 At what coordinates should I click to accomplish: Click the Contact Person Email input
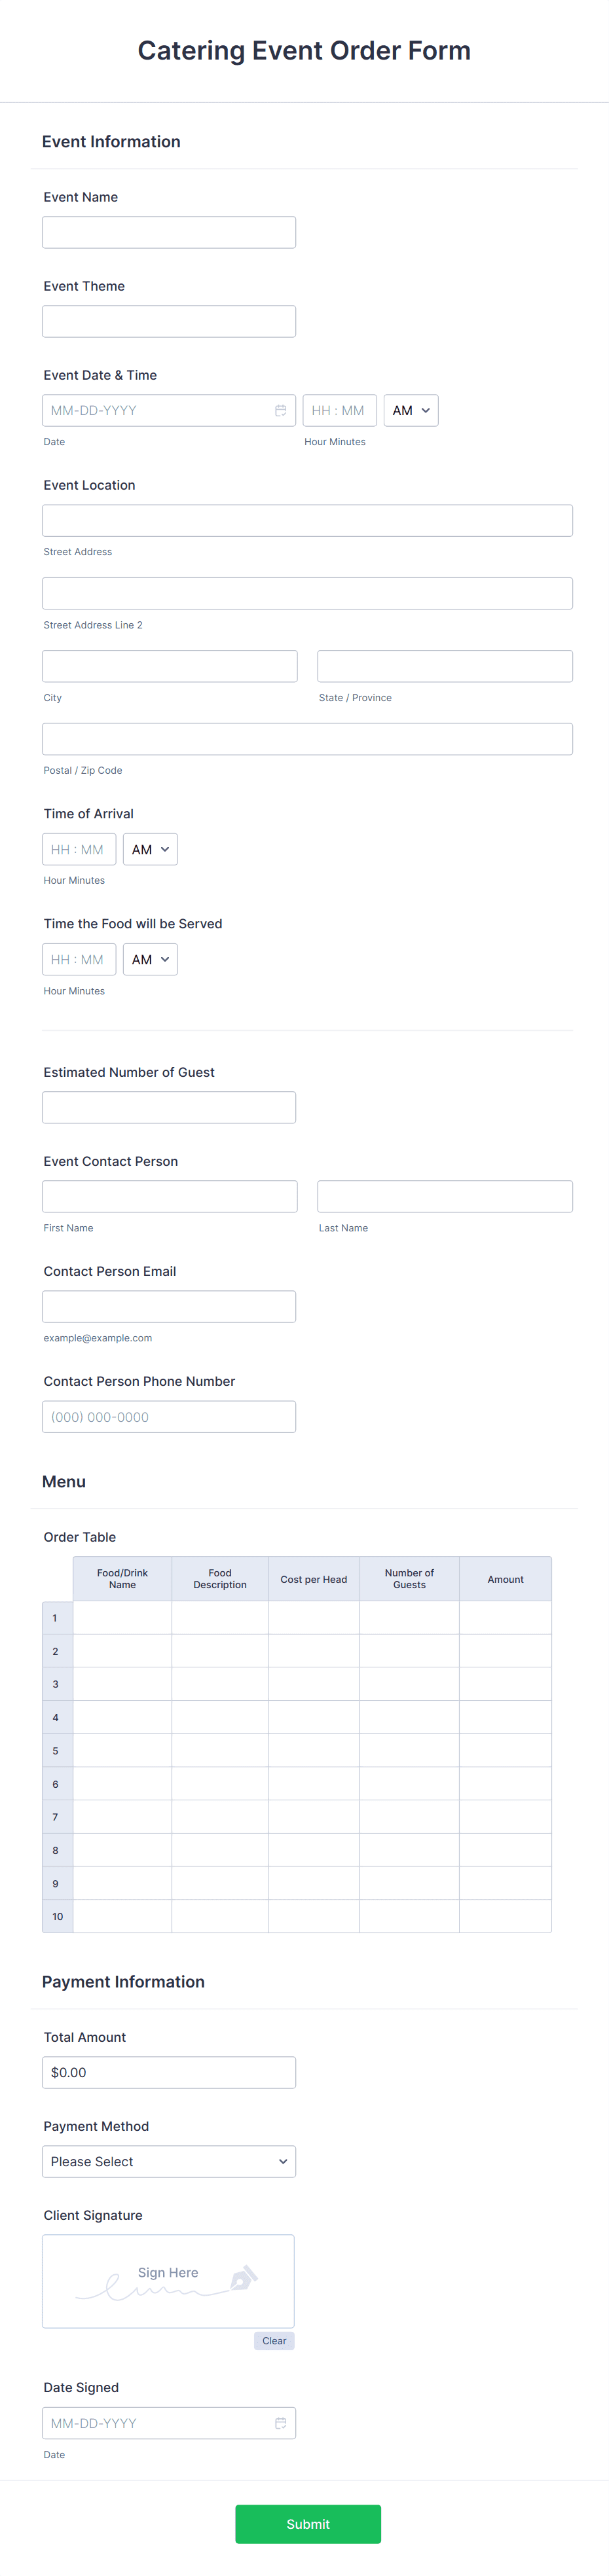[168, 1306]
